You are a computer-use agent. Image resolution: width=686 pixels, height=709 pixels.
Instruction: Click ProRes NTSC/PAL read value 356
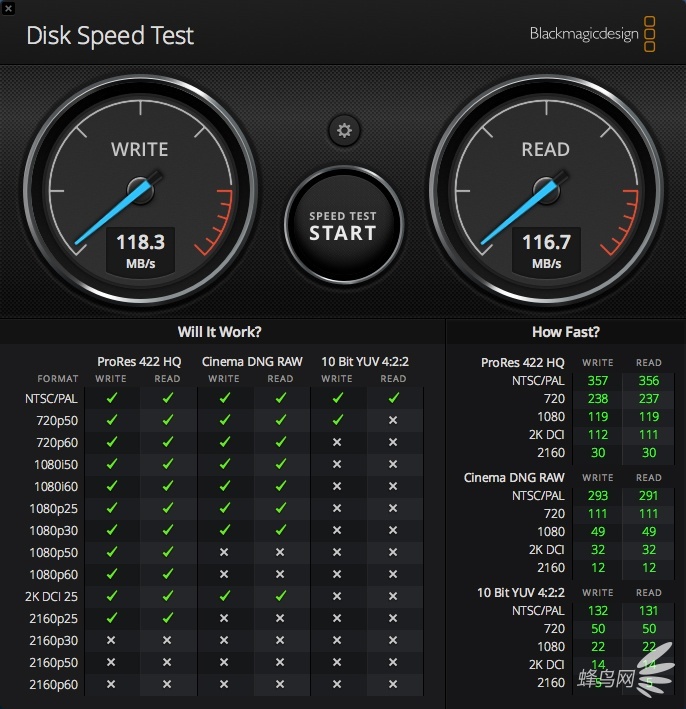coord(648,381)
